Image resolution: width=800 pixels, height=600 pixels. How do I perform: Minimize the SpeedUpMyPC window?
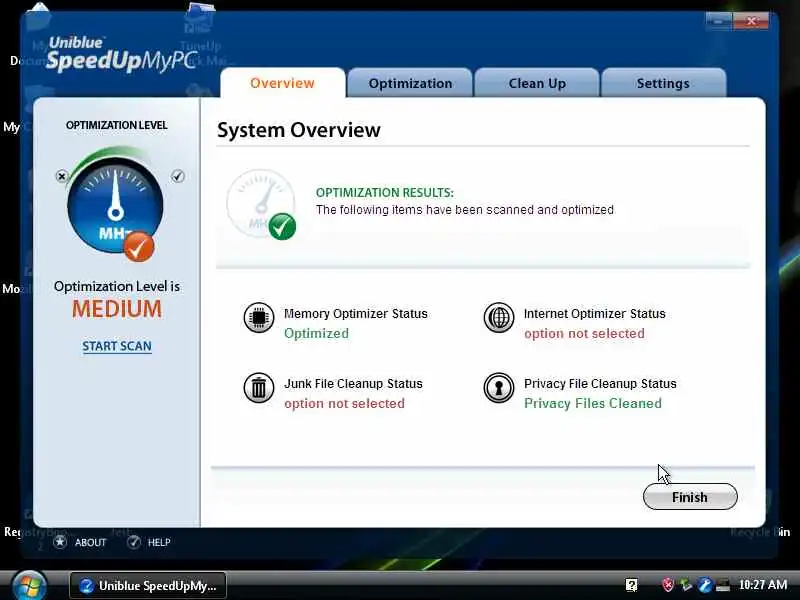(719, 21)
